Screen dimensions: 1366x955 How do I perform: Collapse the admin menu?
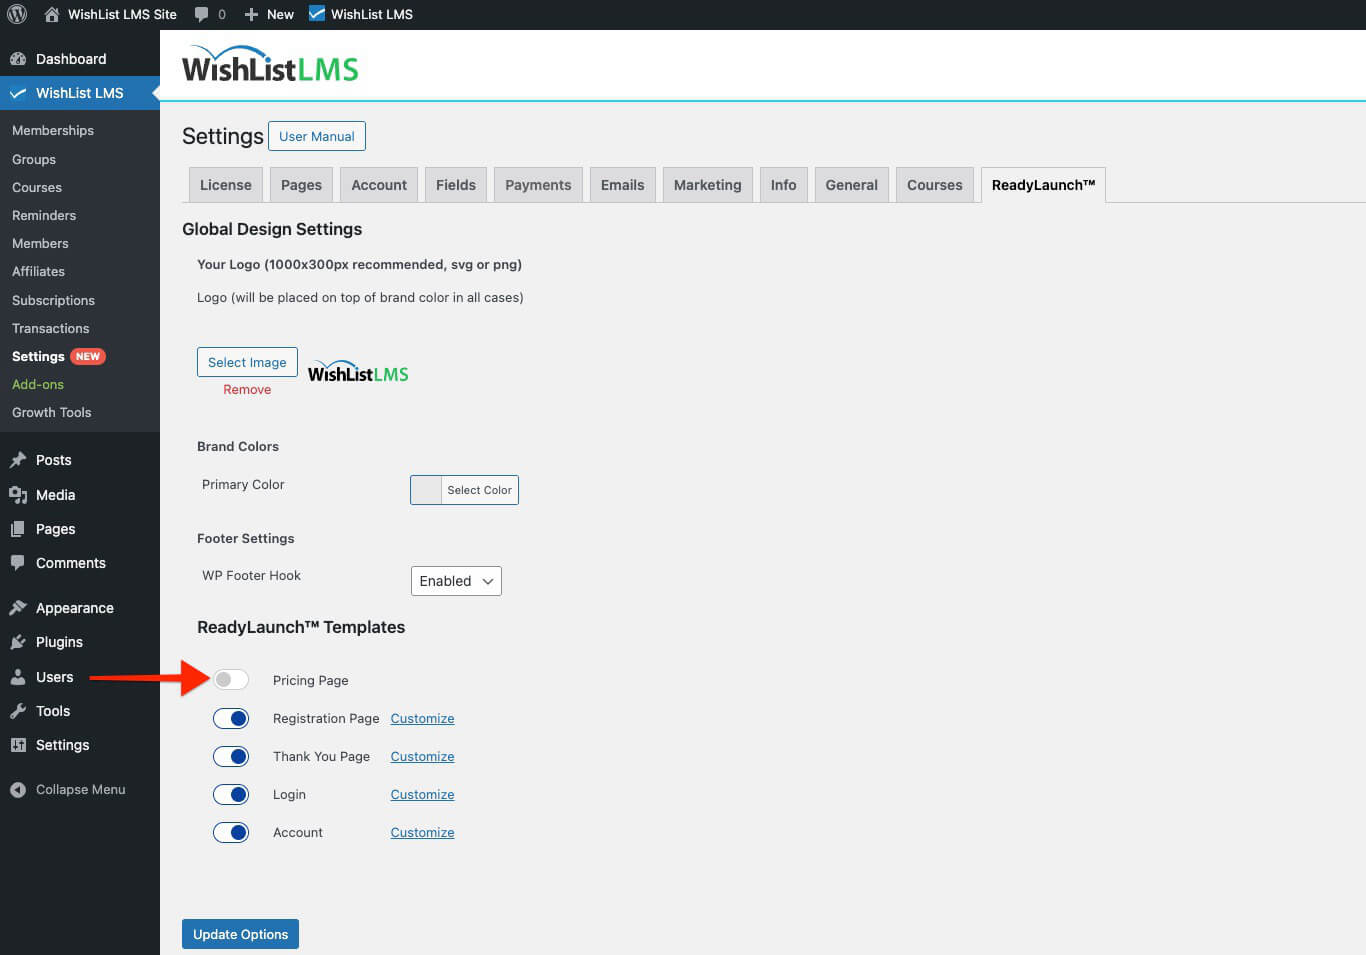[x=67, y=789]
